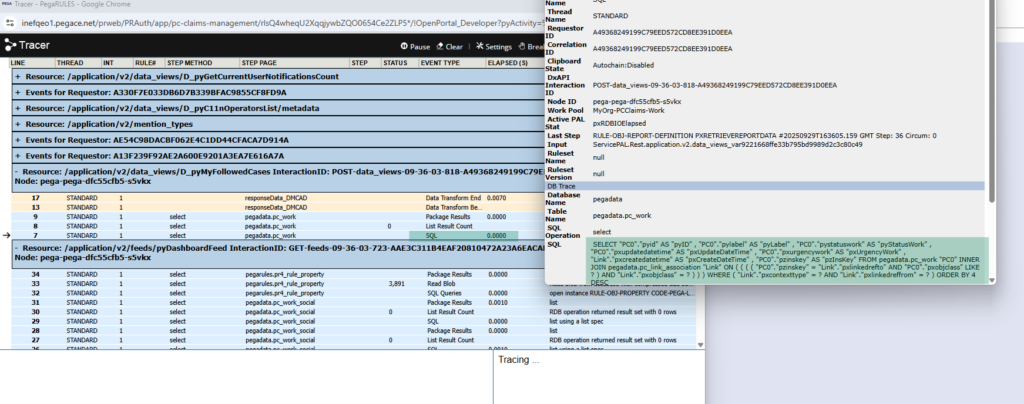This screenshot has width=1024, height=404.
Task: Click Active PAL Stat value pxRDBIOElapsed
Action: click(618, 123)
